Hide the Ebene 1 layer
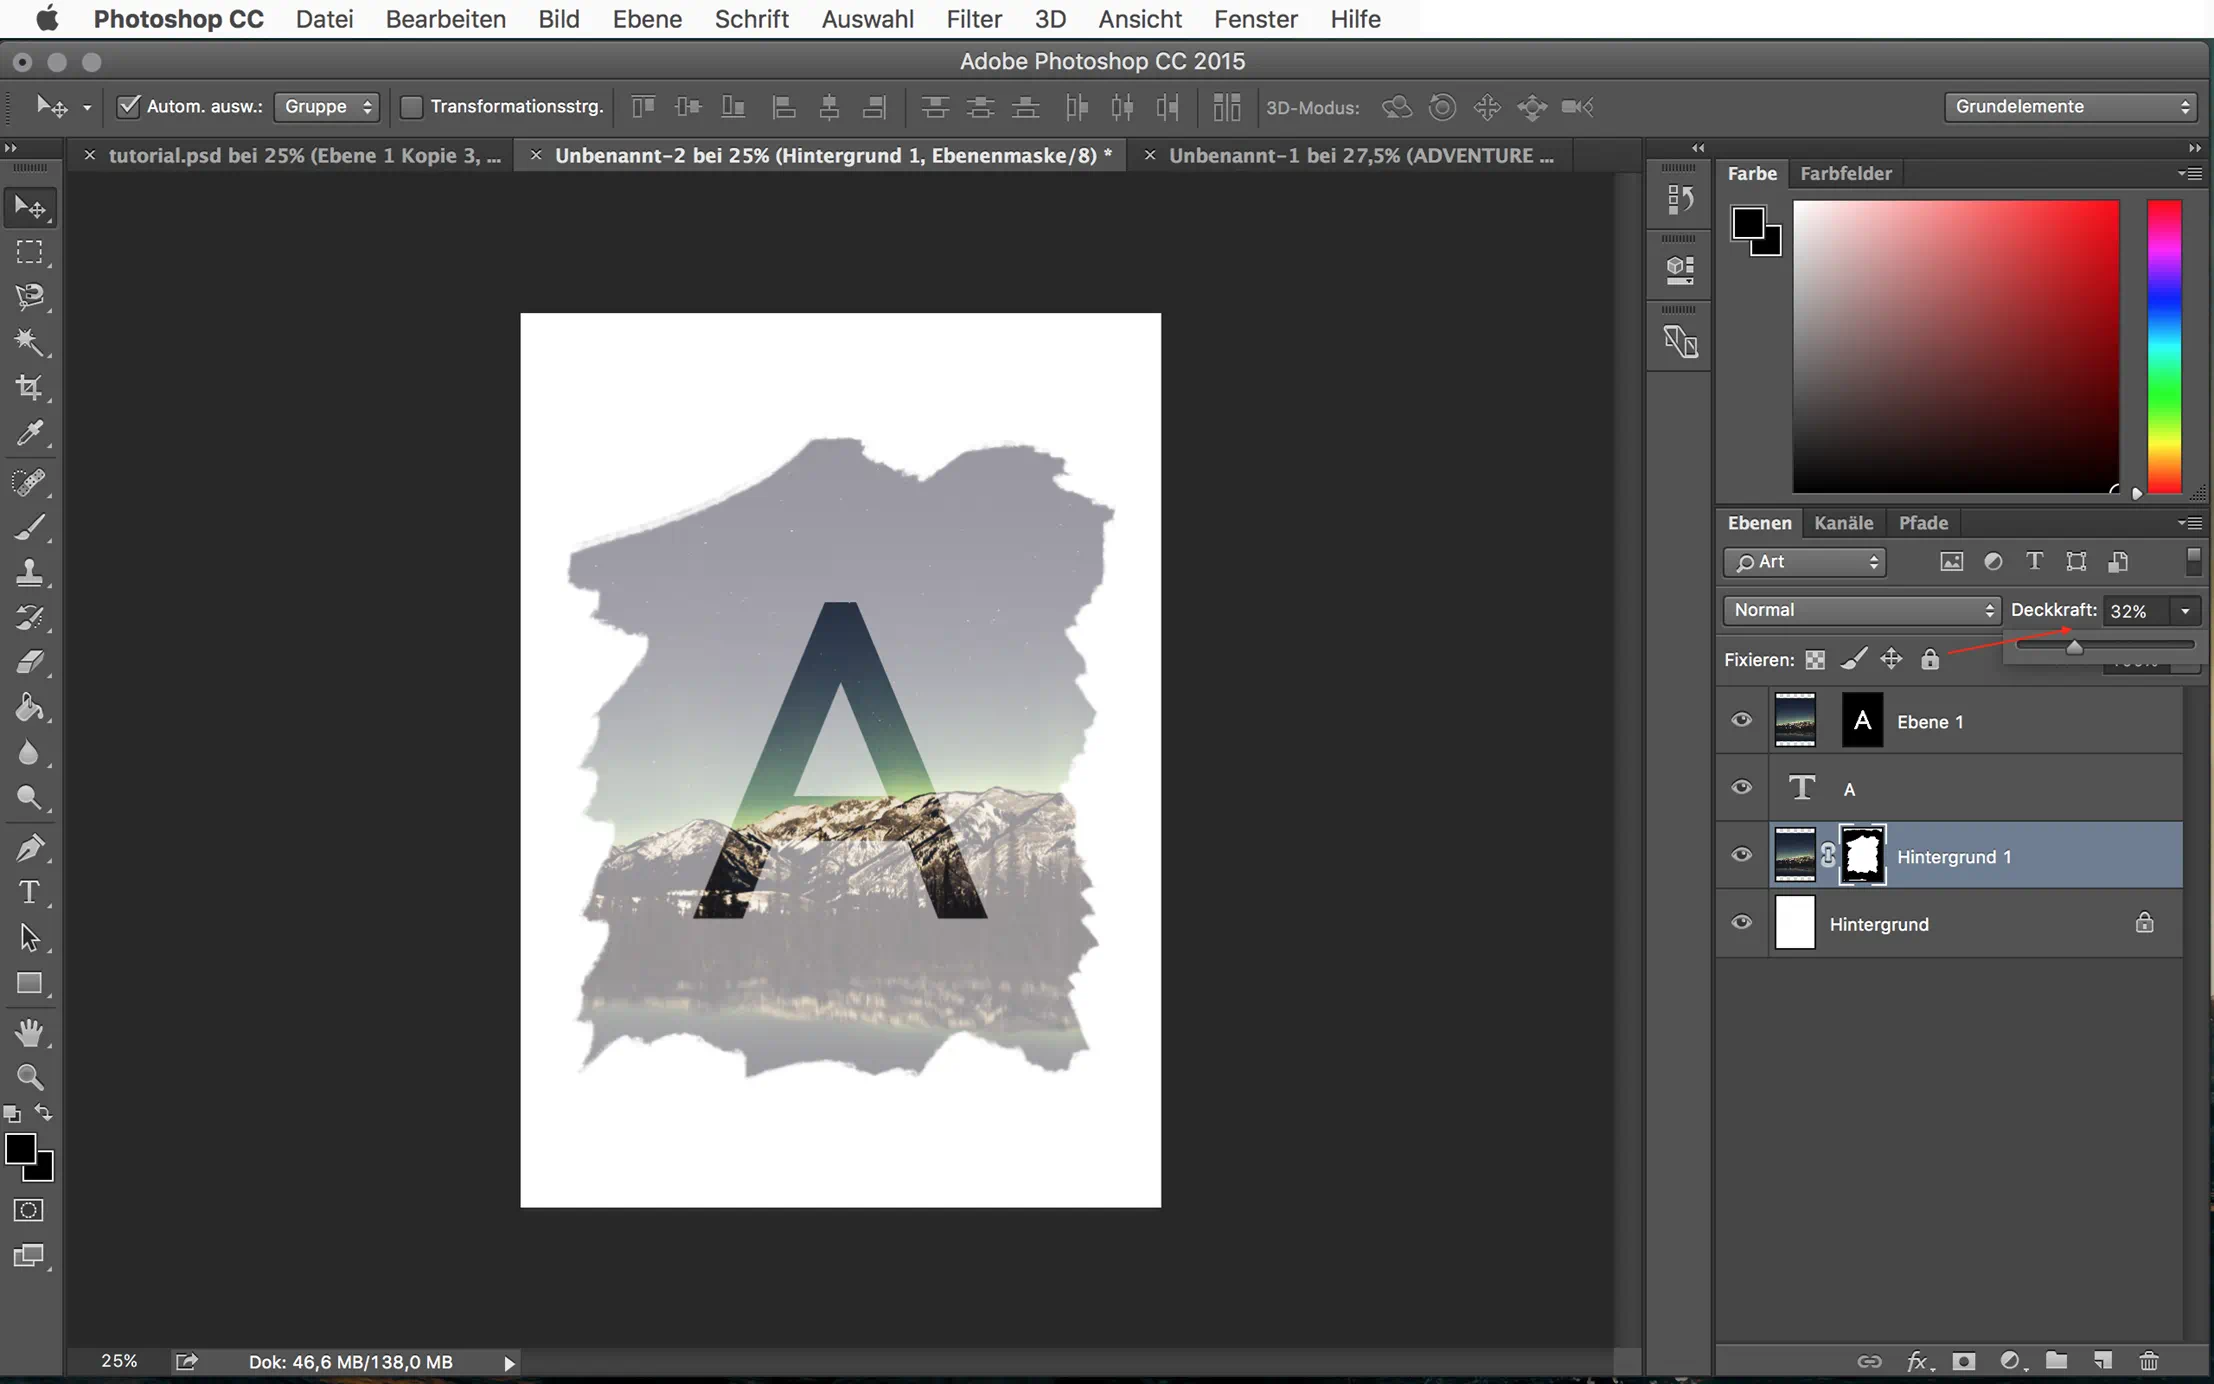This screenshot has width=2214, height=1384. 1741,720
